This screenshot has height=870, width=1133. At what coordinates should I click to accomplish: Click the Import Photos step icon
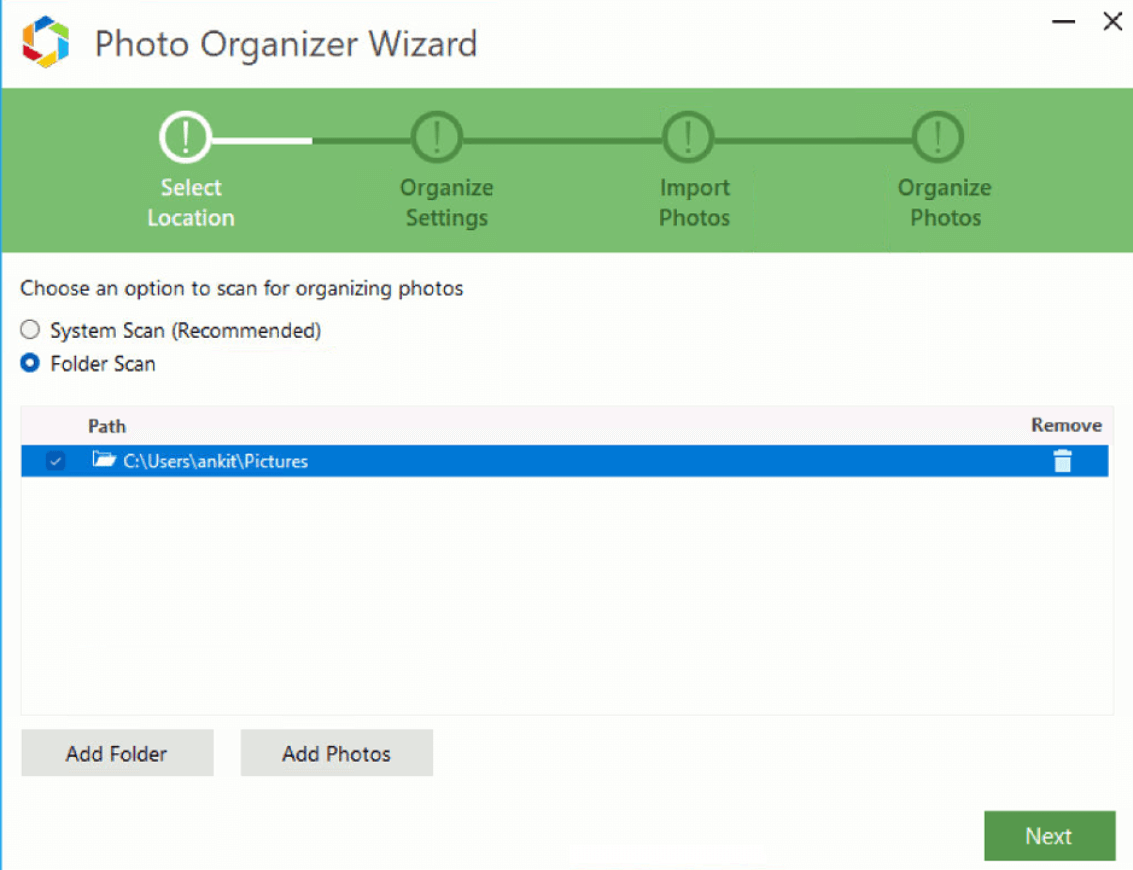click(x=688, y=137)
